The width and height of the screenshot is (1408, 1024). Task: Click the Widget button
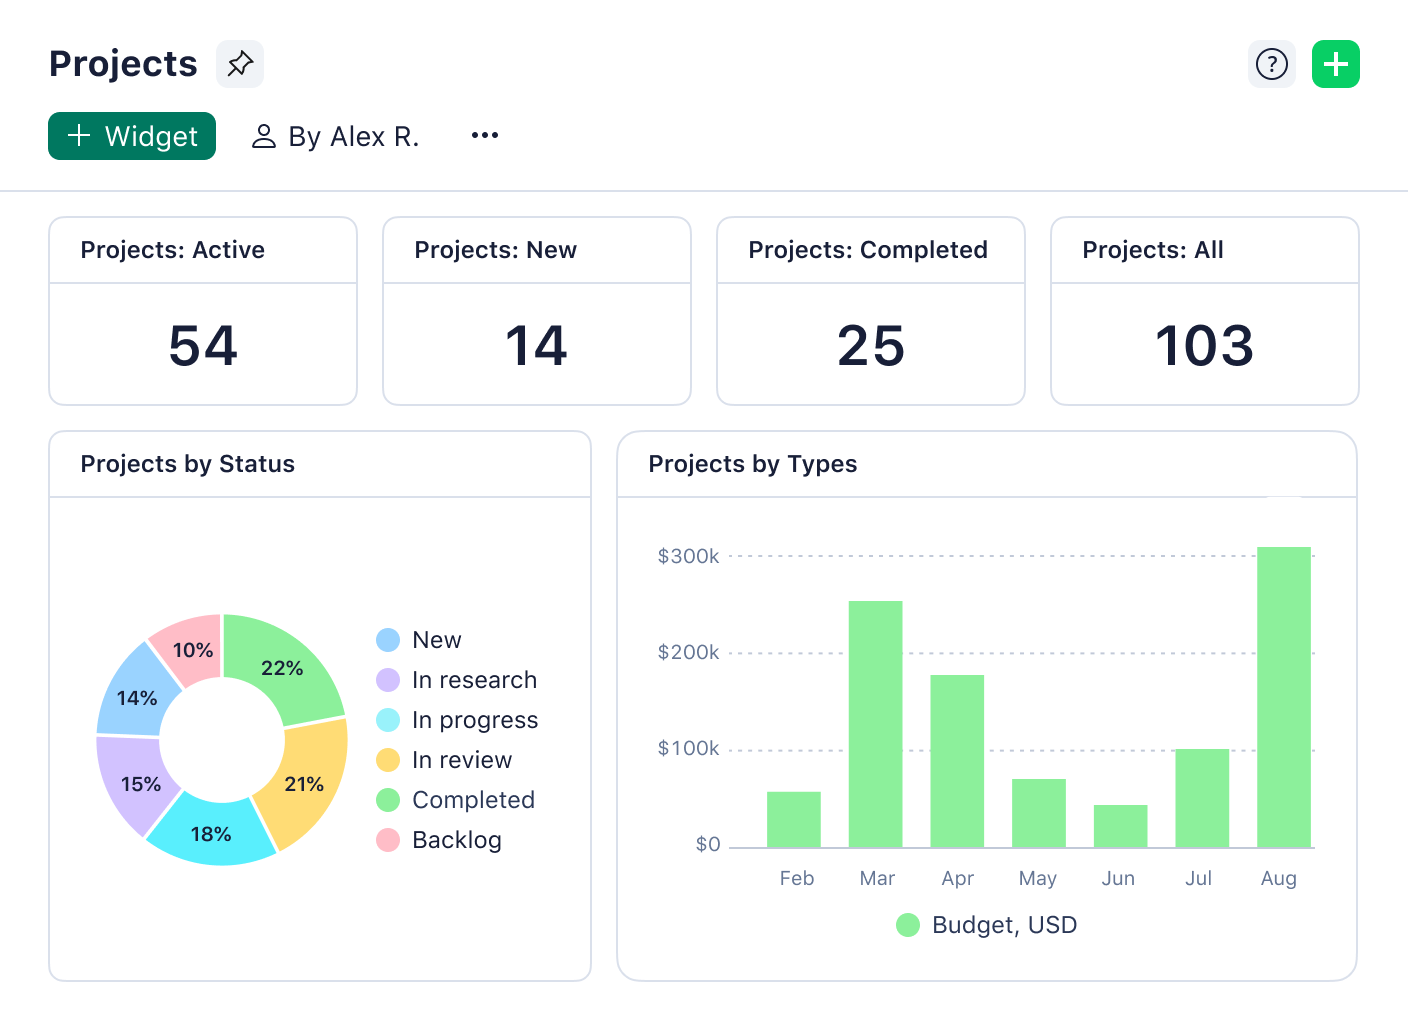131,136
